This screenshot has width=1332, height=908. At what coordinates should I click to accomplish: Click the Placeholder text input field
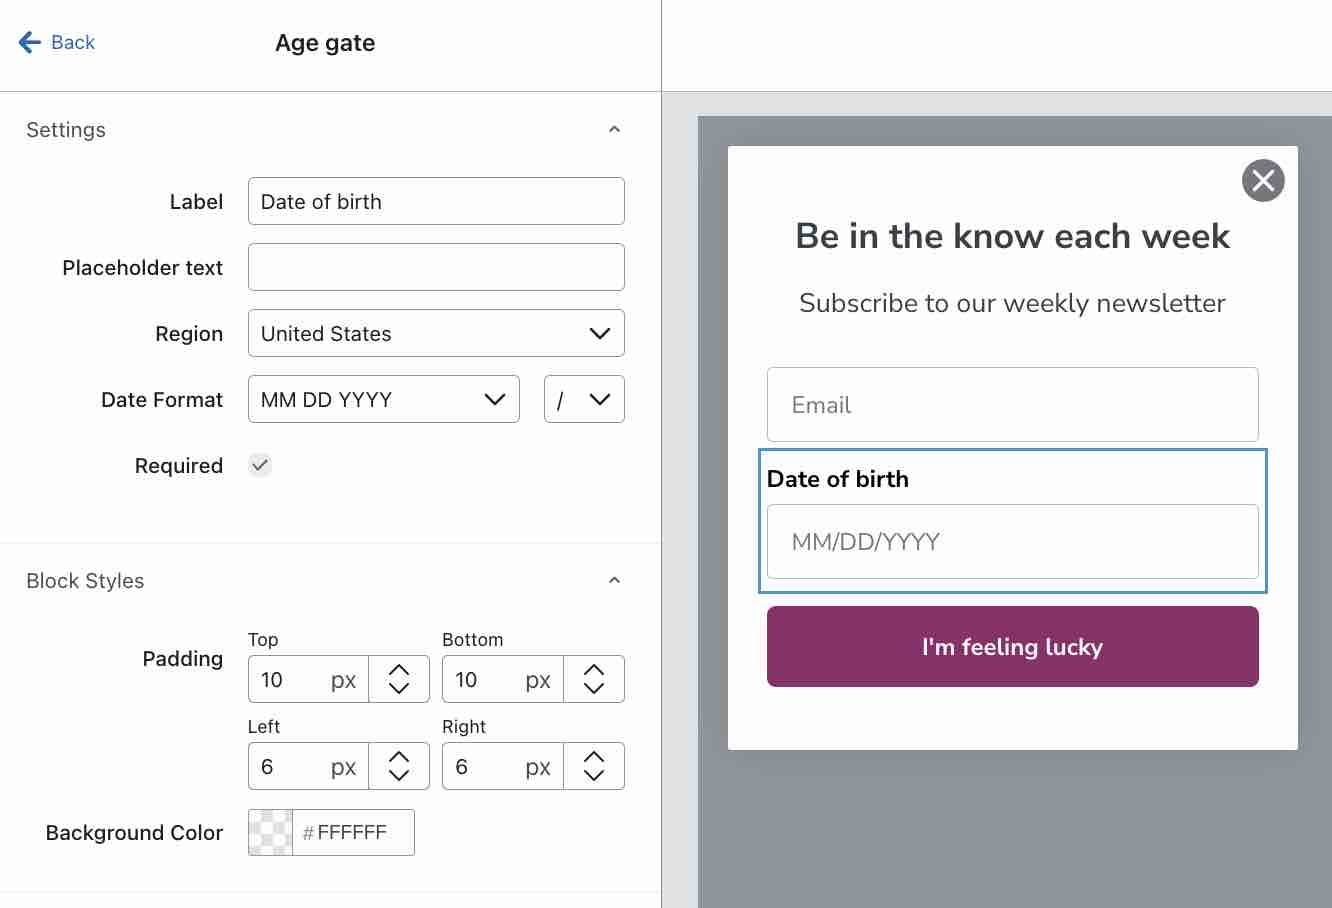436,267
